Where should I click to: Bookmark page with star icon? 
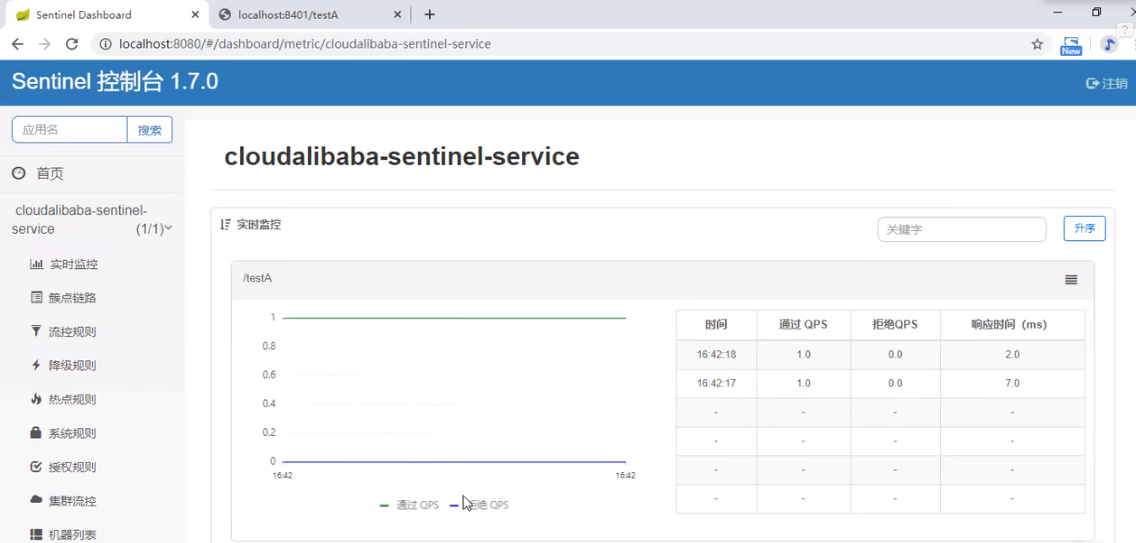pos(1037,44)
